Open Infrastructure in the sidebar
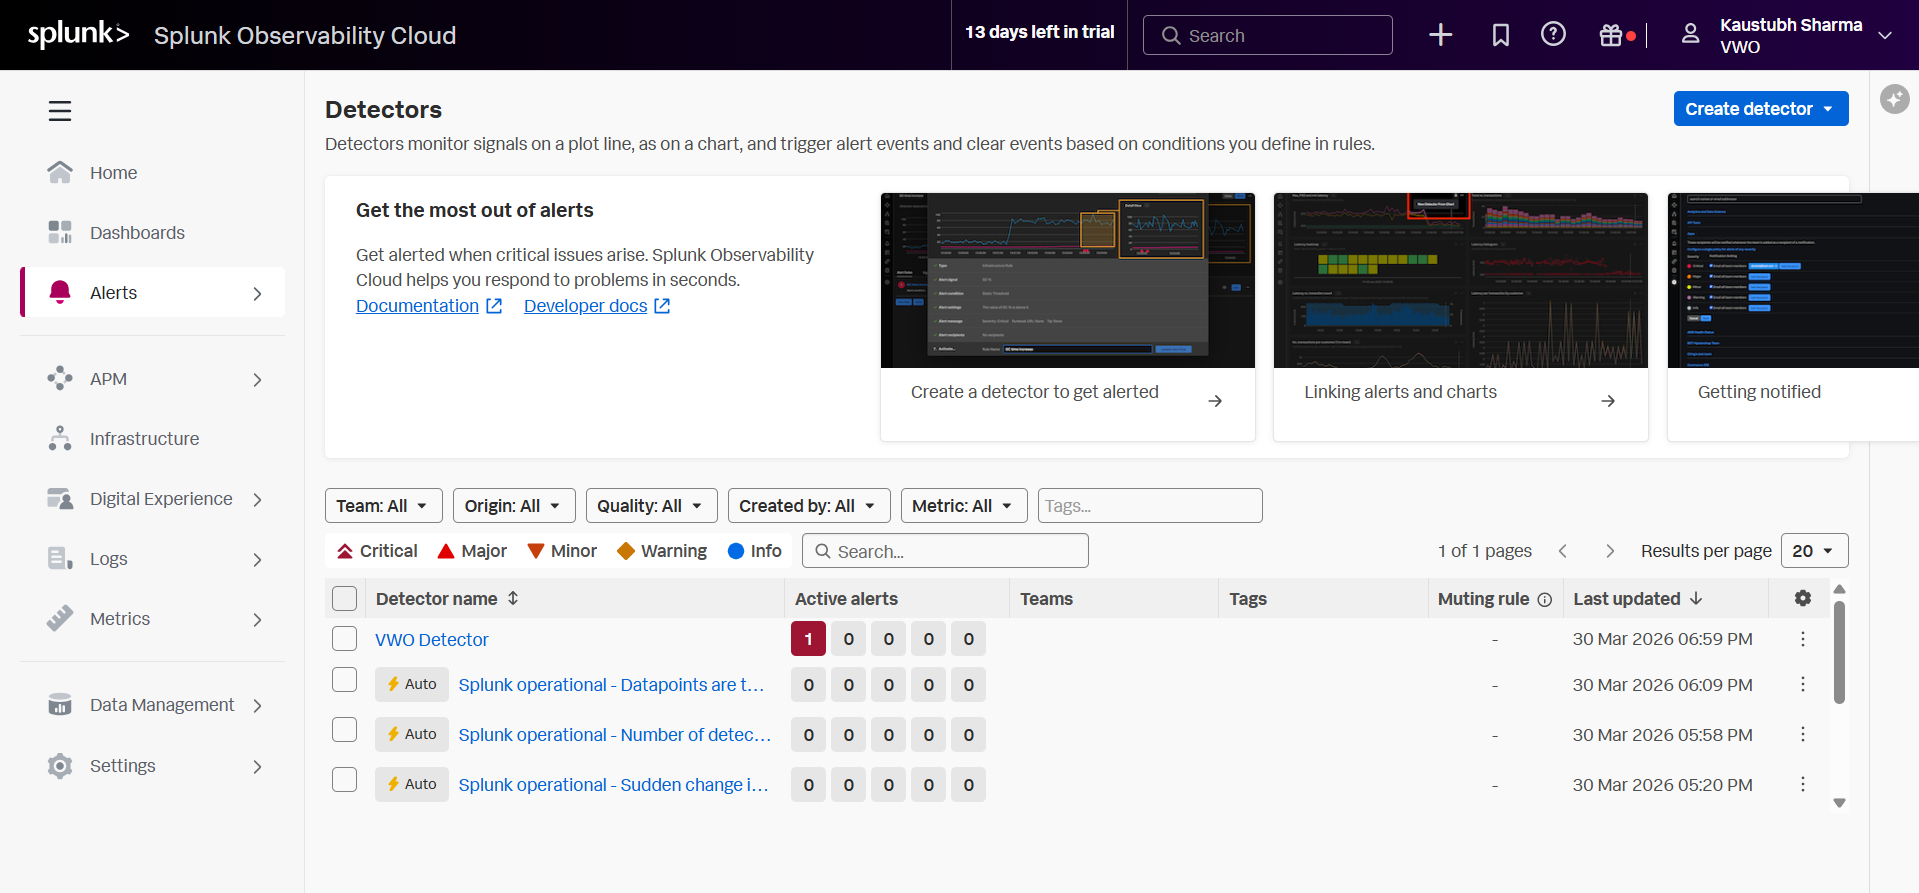The height and width of the screenshot is (893, 1919). point(152,439)
